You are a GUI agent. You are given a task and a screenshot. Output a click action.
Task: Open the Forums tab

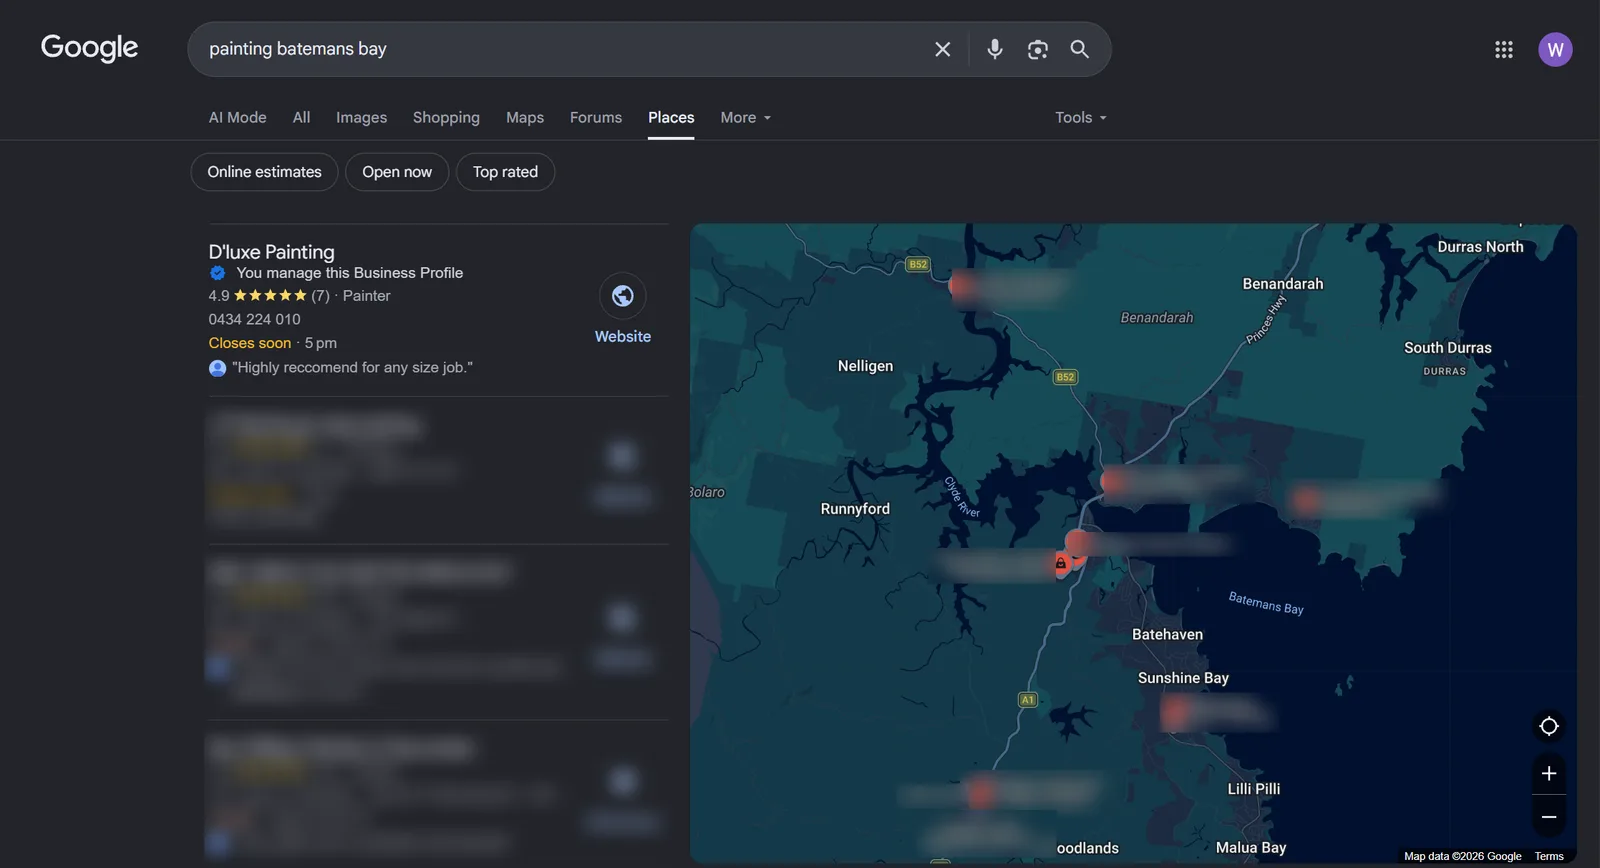(x=596, y=118)
